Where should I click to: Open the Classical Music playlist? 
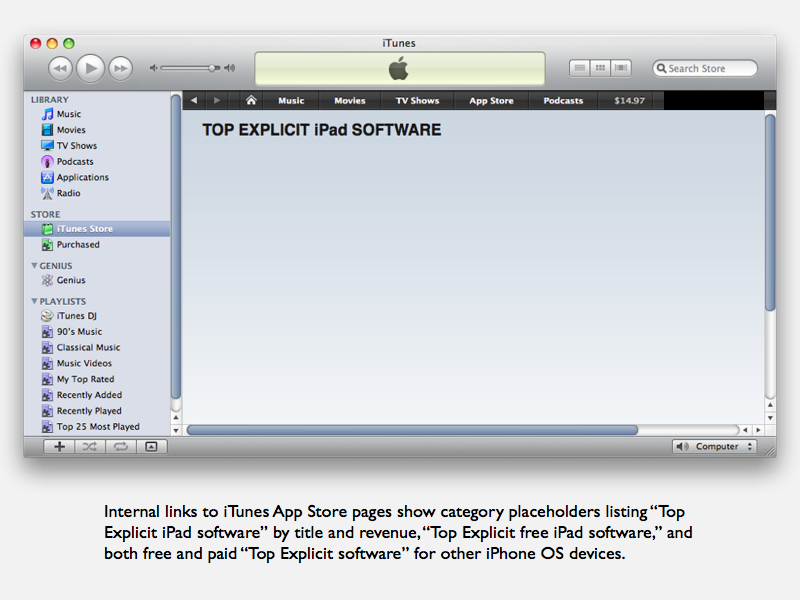click(97, 347)
